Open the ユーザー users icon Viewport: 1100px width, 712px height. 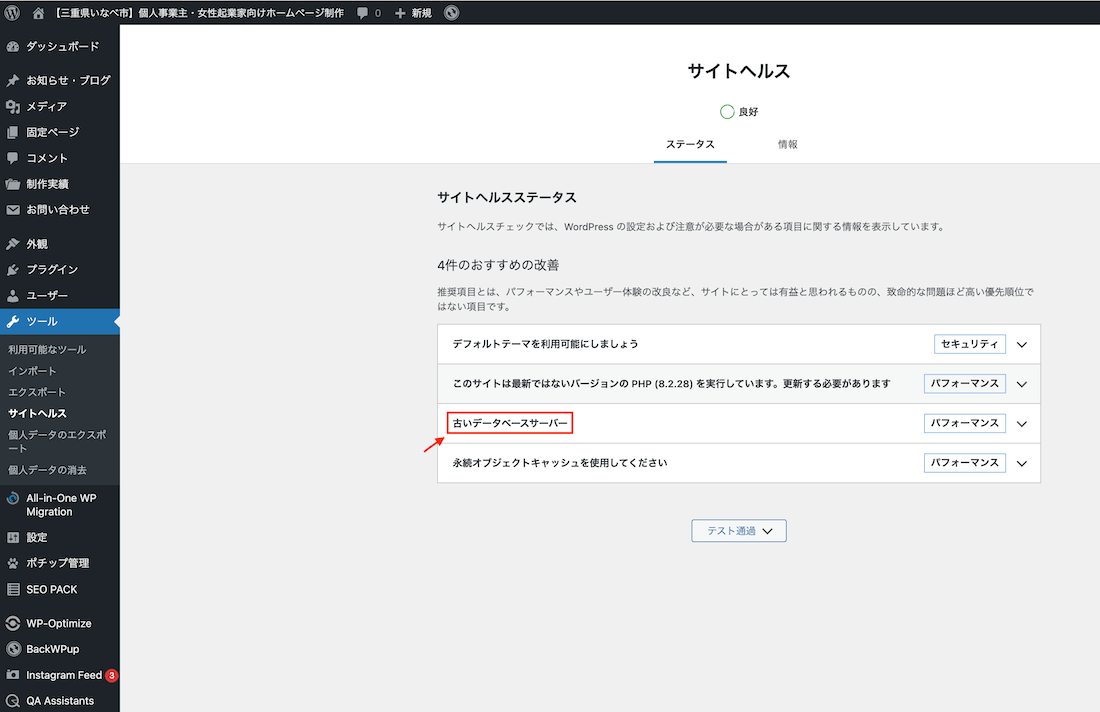coord(12,295)
